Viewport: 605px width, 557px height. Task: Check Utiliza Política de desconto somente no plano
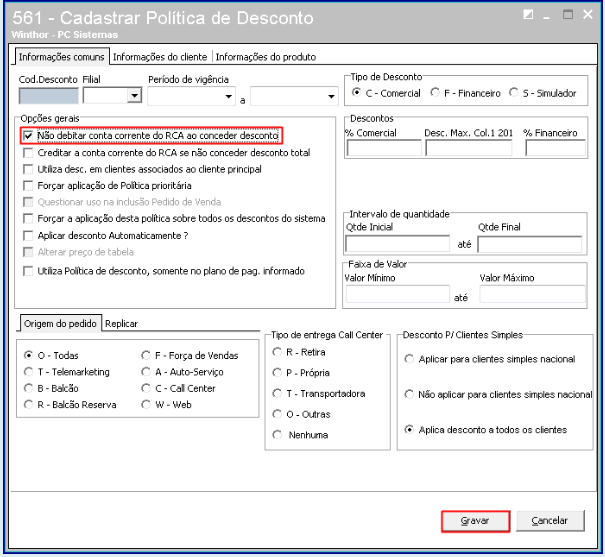28,271
